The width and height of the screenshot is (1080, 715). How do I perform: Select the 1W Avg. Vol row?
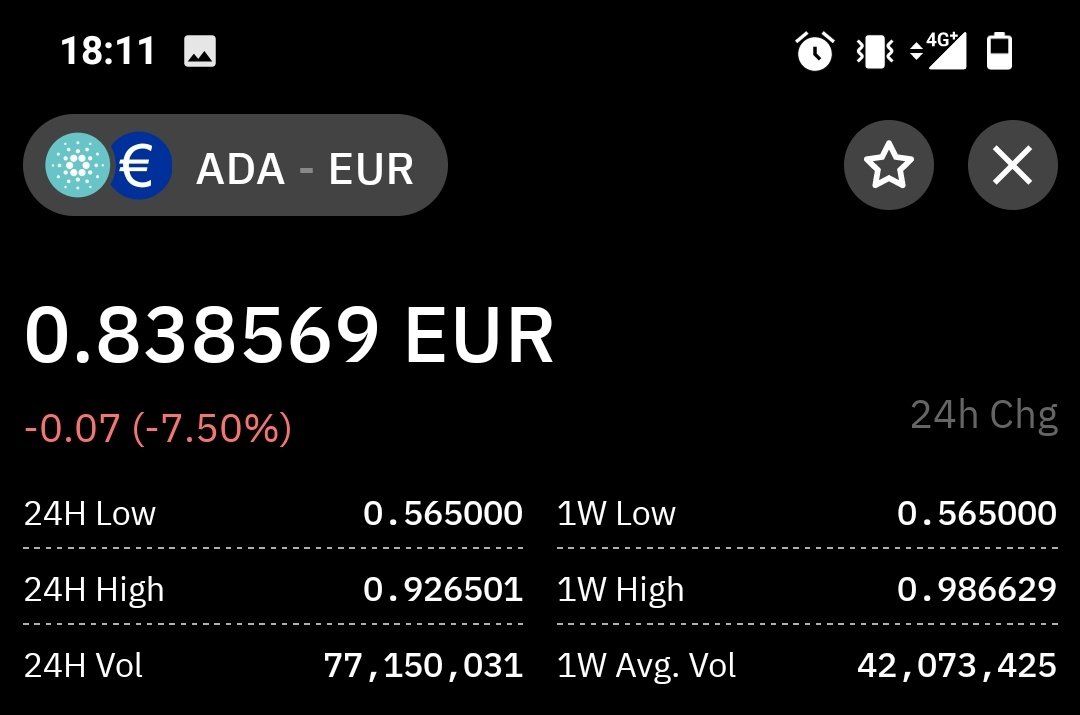click(807, 666)
